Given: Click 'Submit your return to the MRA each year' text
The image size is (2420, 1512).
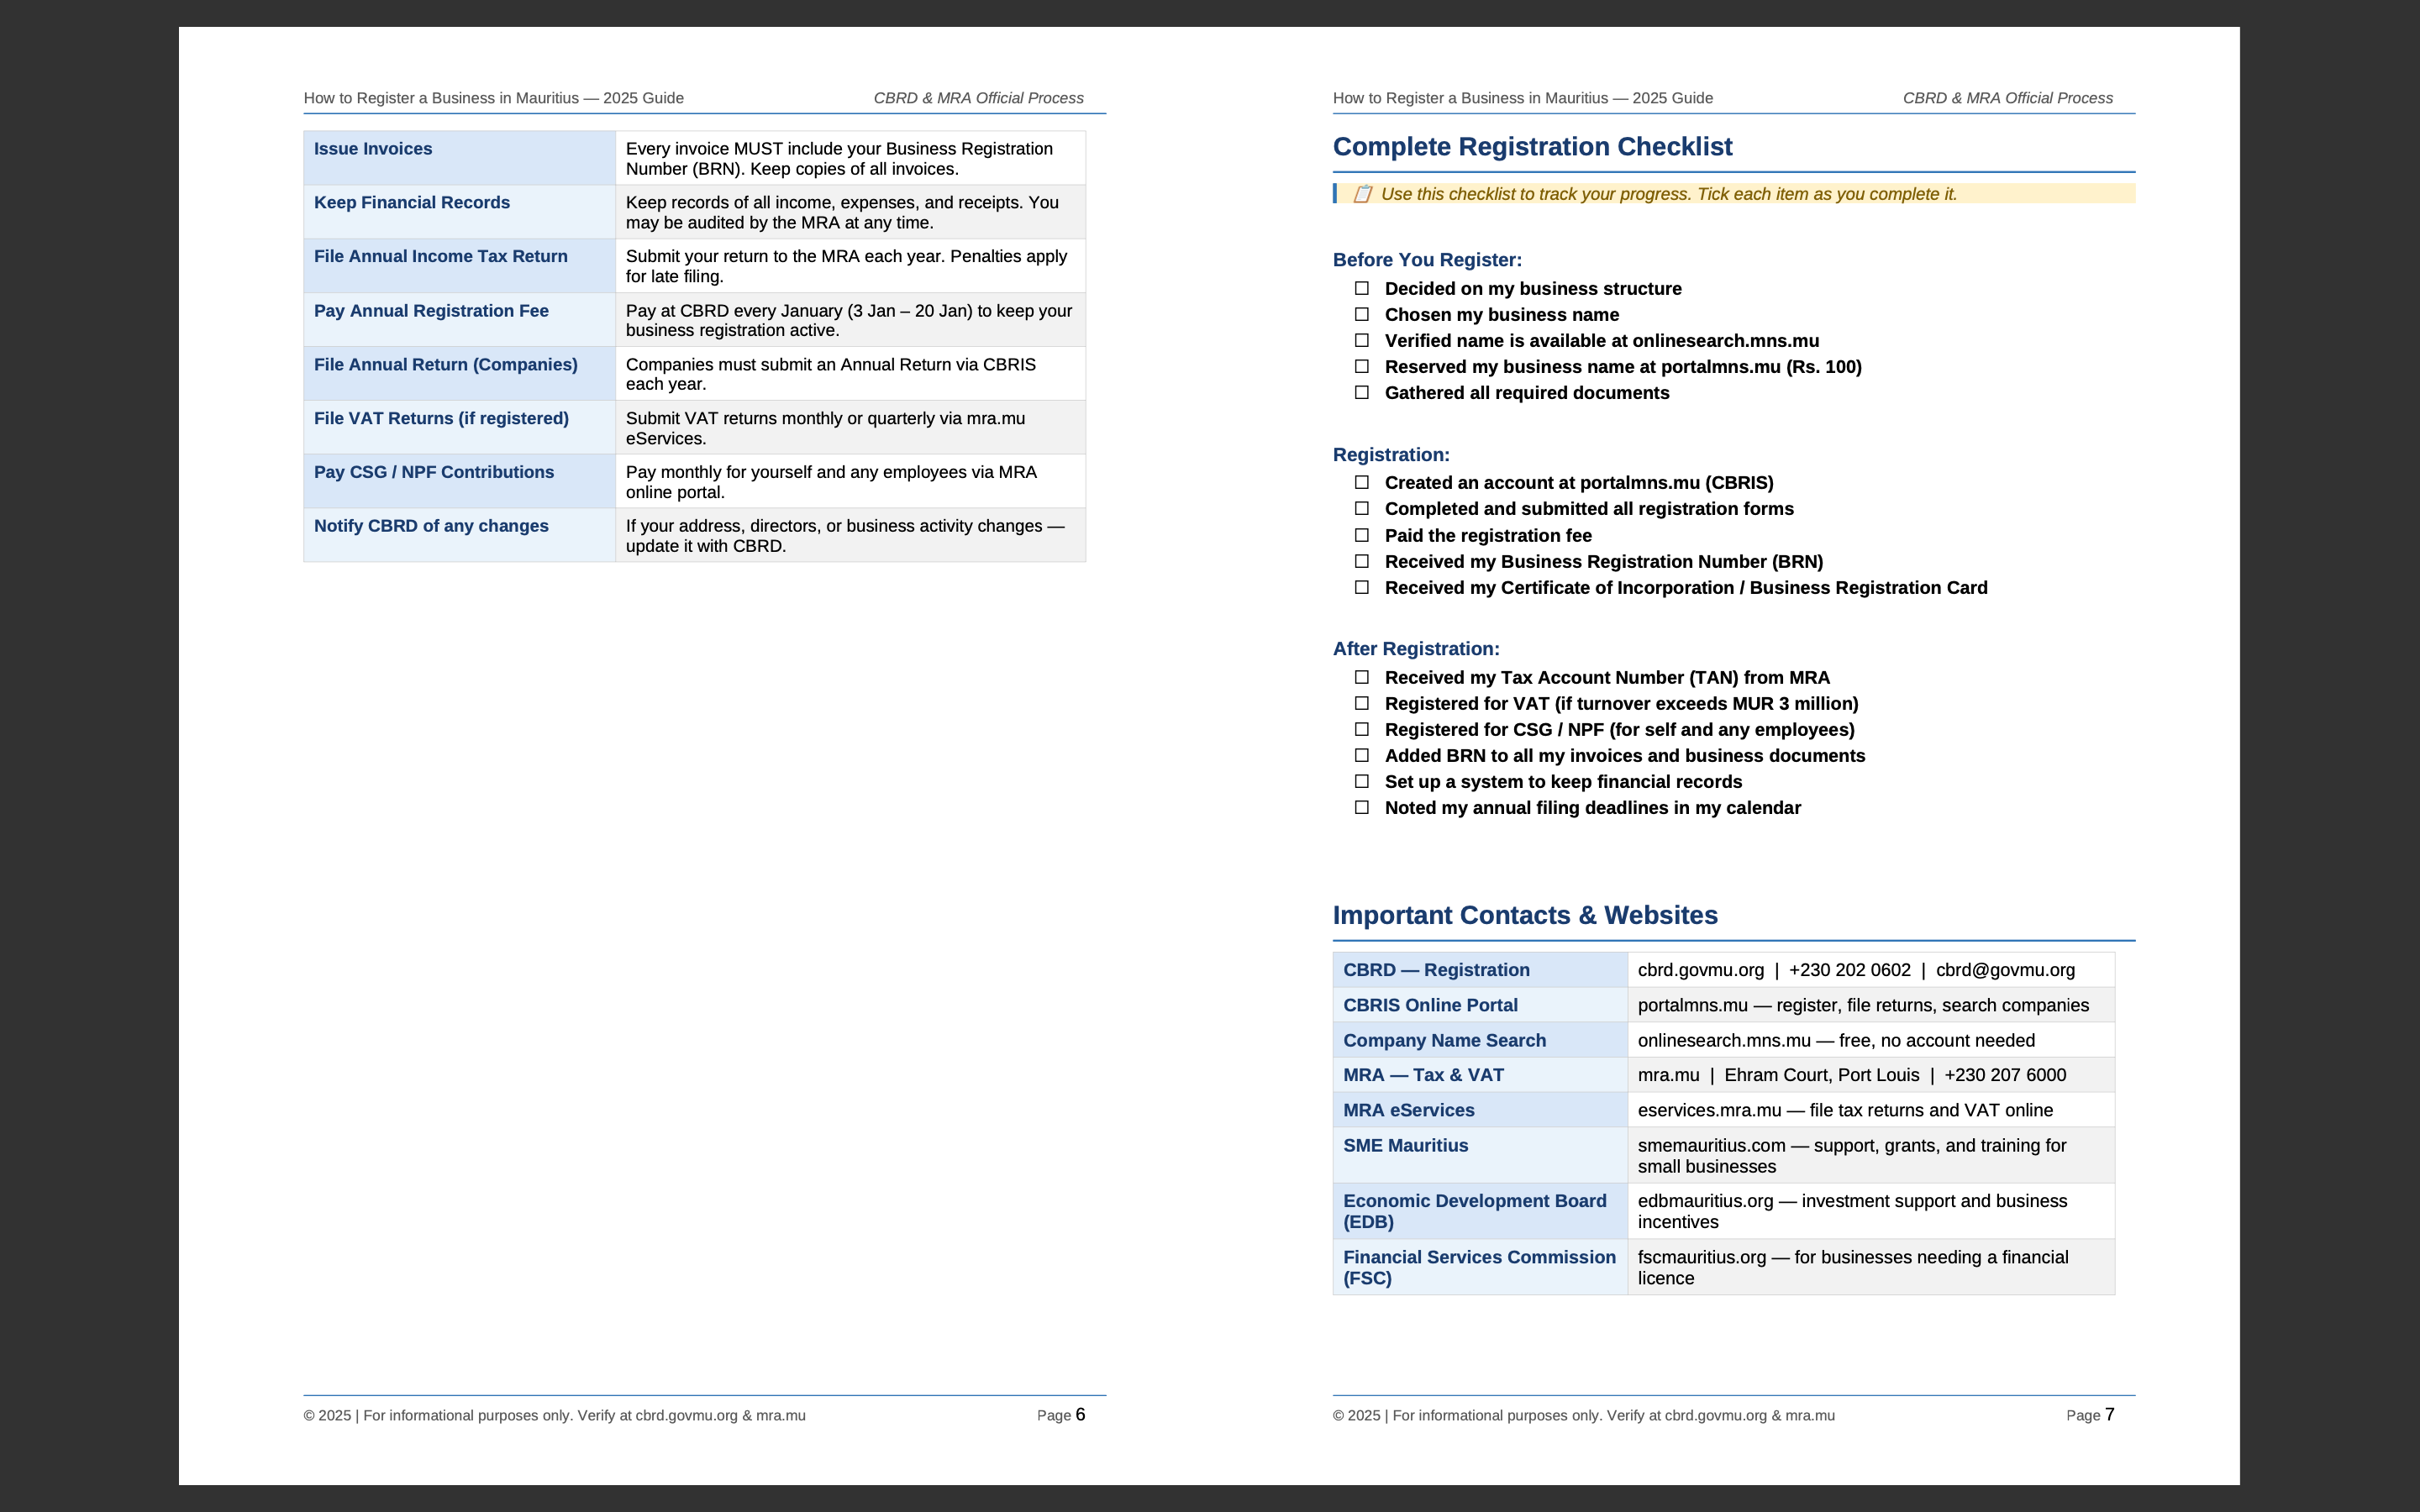Looking at the screenshot, I should (846, 266).
